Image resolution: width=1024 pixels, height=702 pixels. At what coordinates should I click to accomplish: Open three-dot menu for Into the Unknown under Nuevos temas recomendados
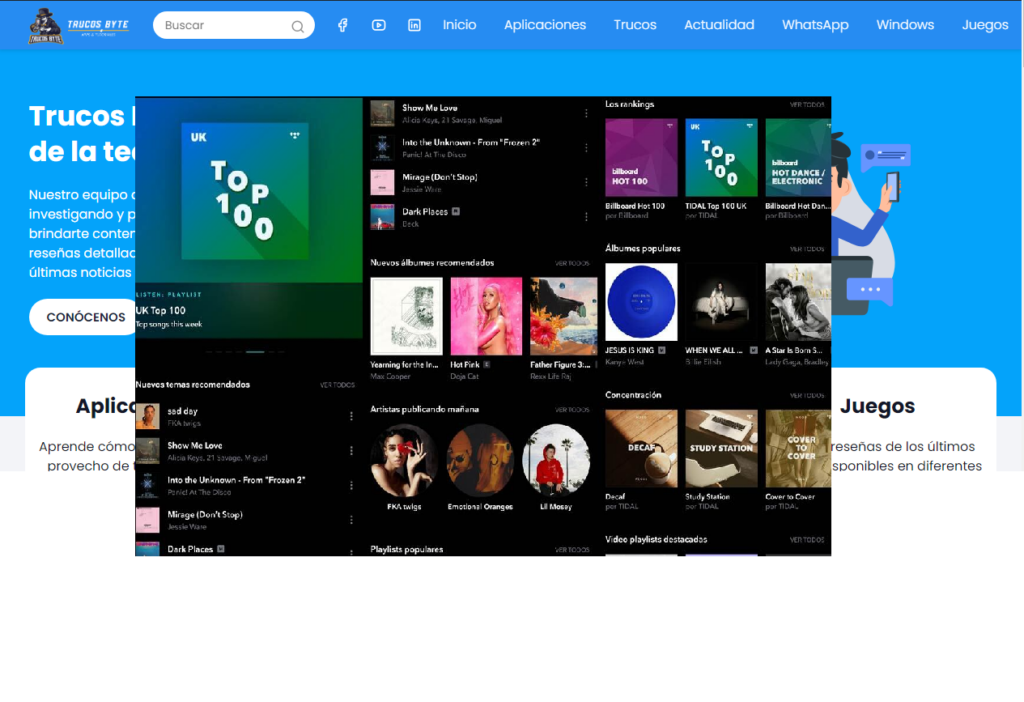pyautogui.click(x=351, y=485)
